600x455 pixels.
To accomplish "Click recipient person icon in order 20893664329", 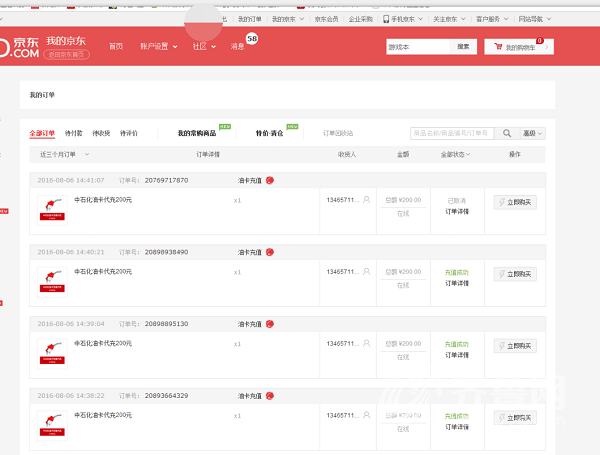I will point(366,415).
